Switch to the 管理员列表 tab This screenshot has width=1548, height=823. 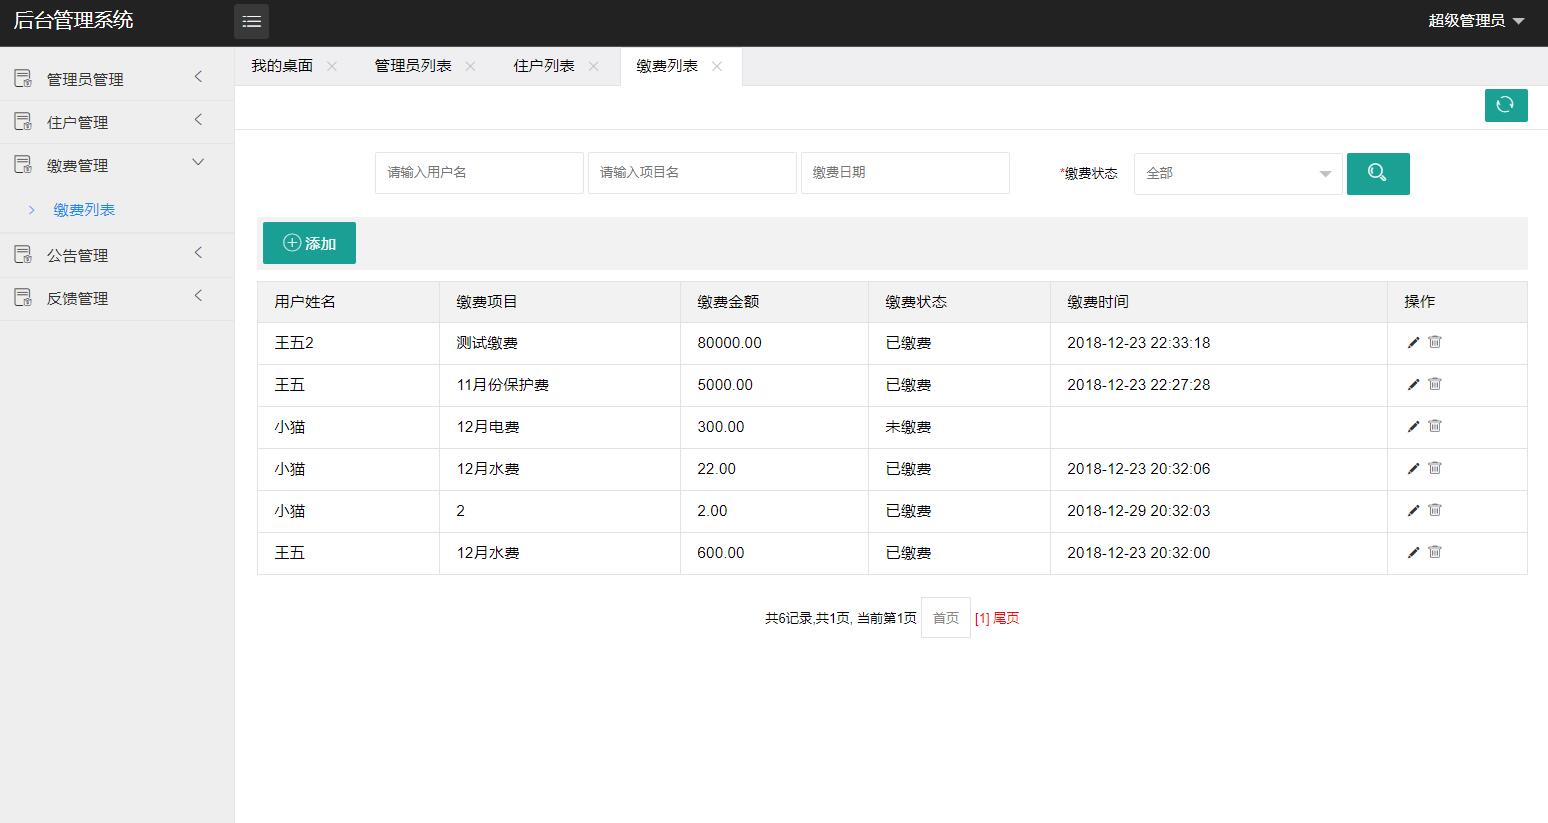(412, 66)
